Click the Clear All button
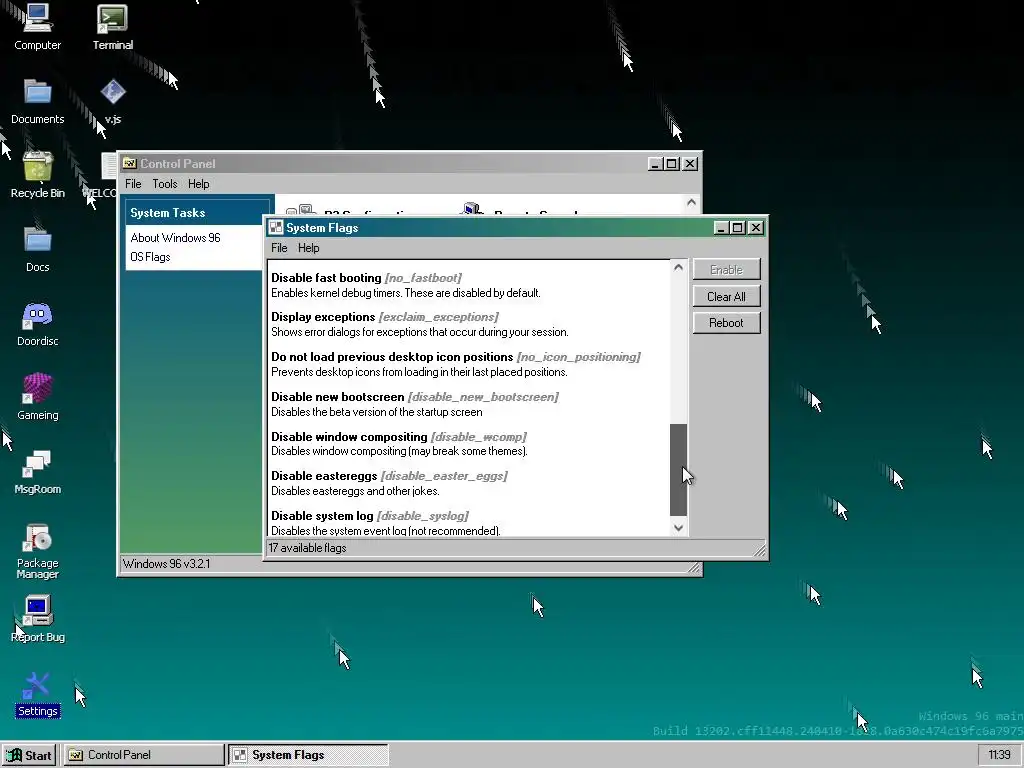This screenshot has width=1024, height=768. pyautogui.click(x=726, y=296)
